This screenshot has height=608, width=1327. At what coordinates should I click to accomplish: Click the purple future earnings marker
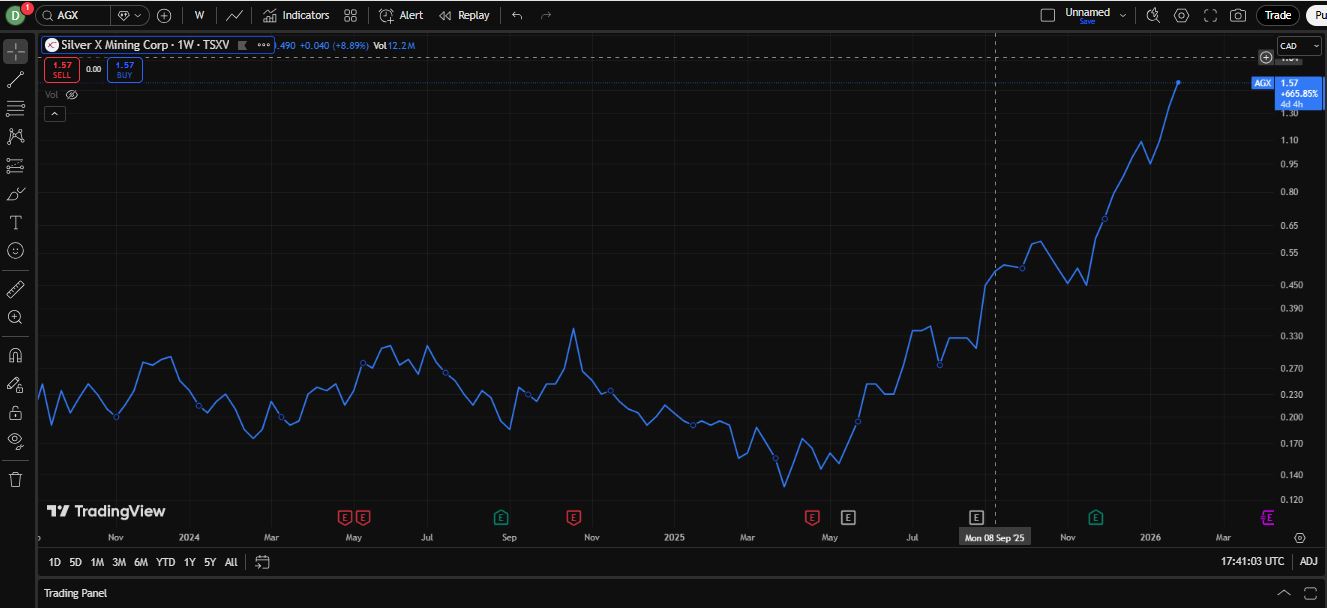[x=1267, y=517]
